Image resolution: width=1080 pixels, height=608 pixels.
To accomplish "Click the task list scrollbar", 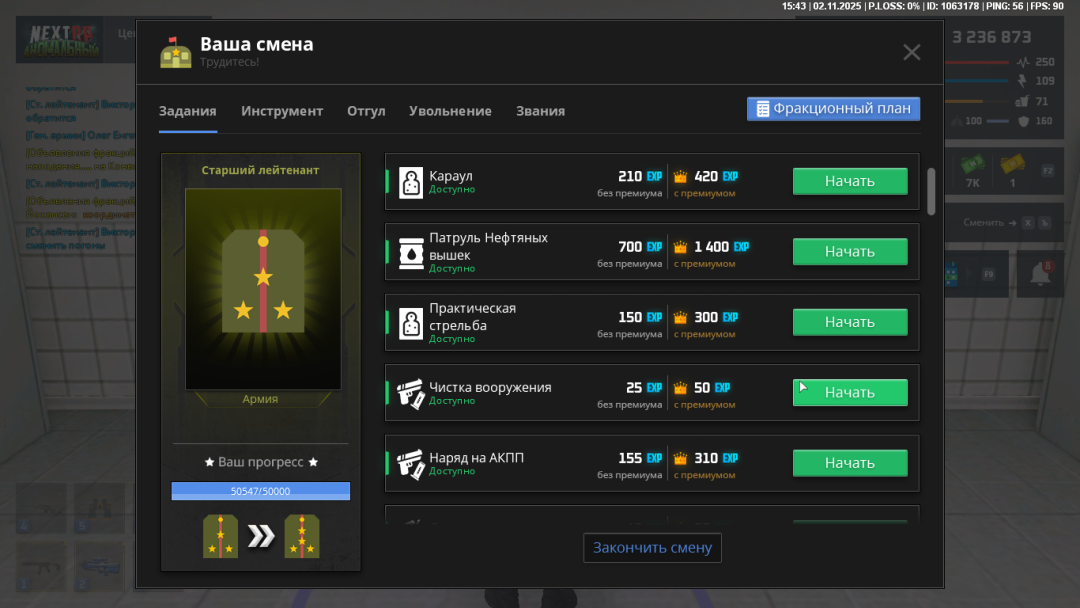I will [931, 190].
